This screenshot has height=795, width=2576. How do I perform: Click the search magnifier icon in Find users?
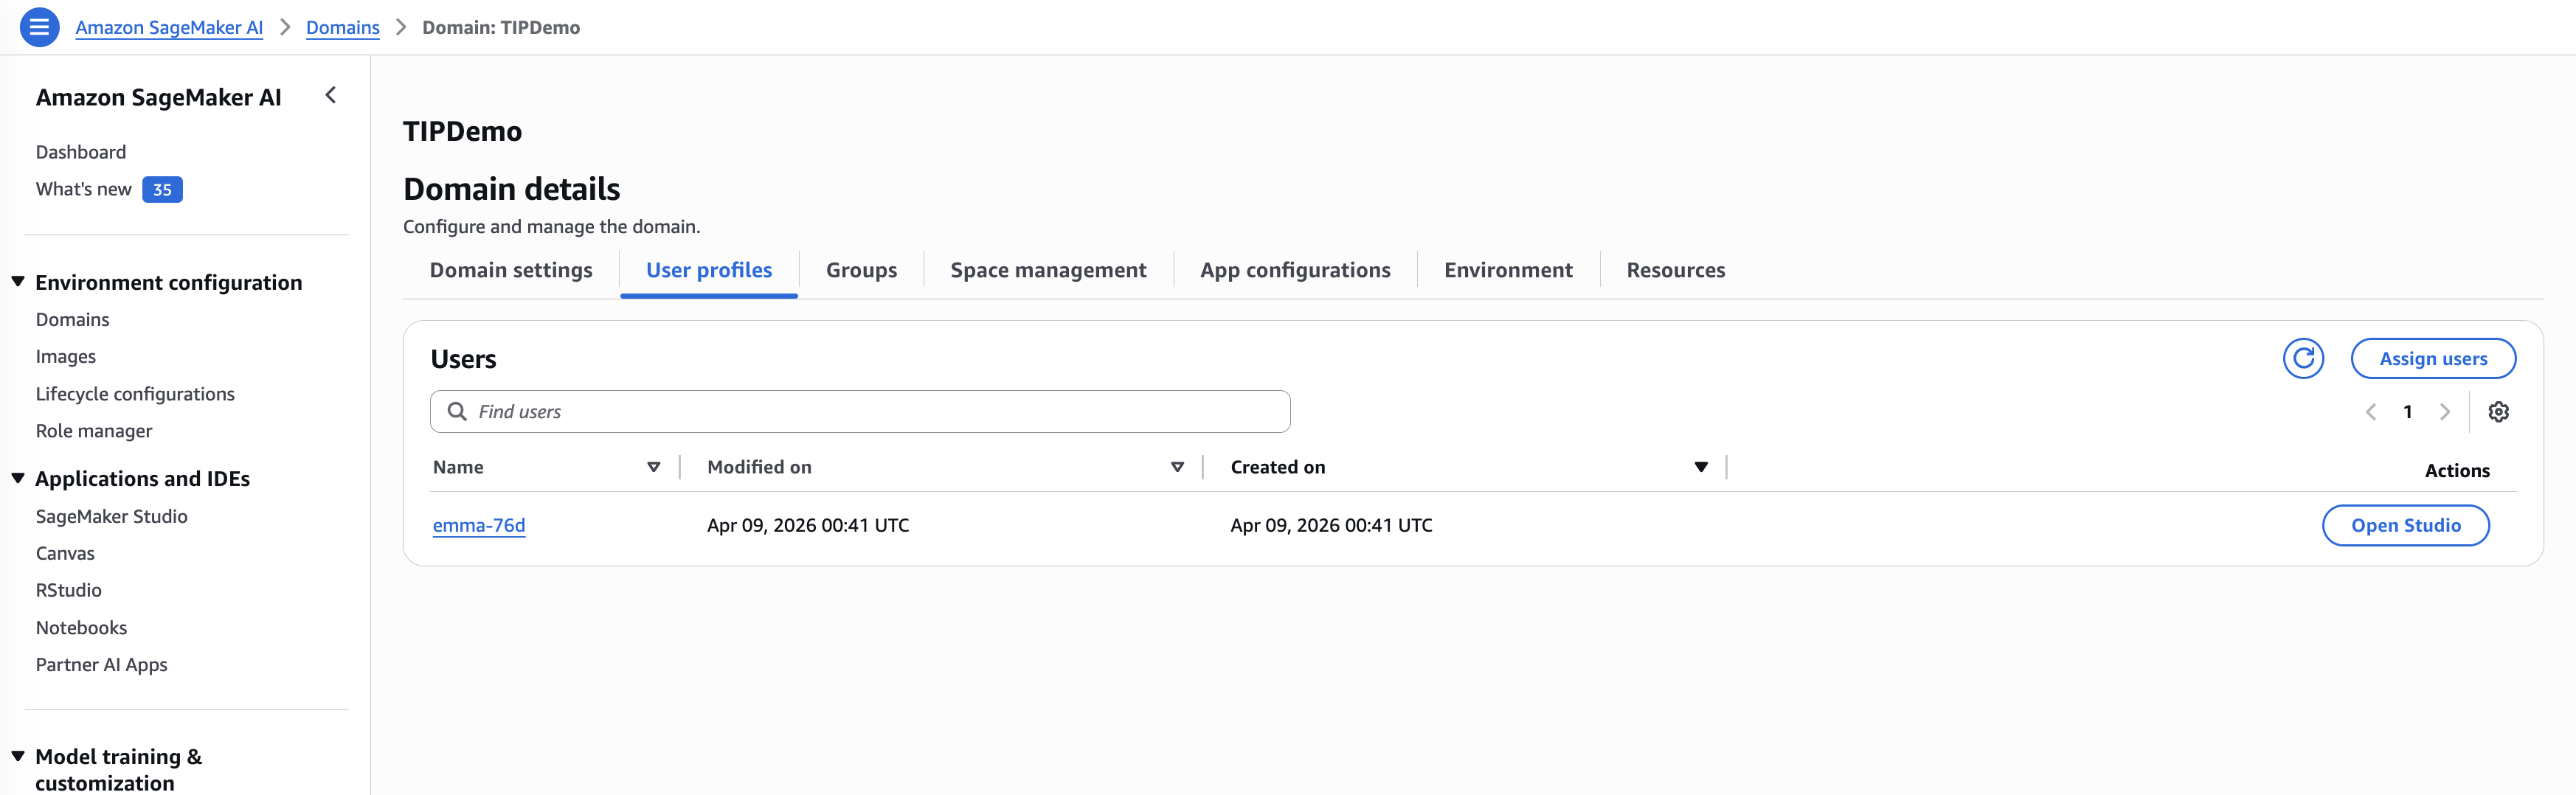coord(457,412)
